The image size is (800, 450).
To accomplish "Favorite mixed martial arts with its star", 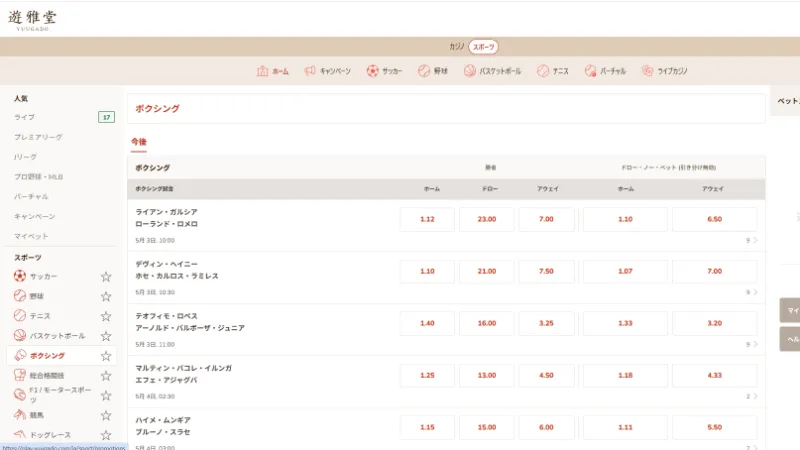I will tap(106, 376).
